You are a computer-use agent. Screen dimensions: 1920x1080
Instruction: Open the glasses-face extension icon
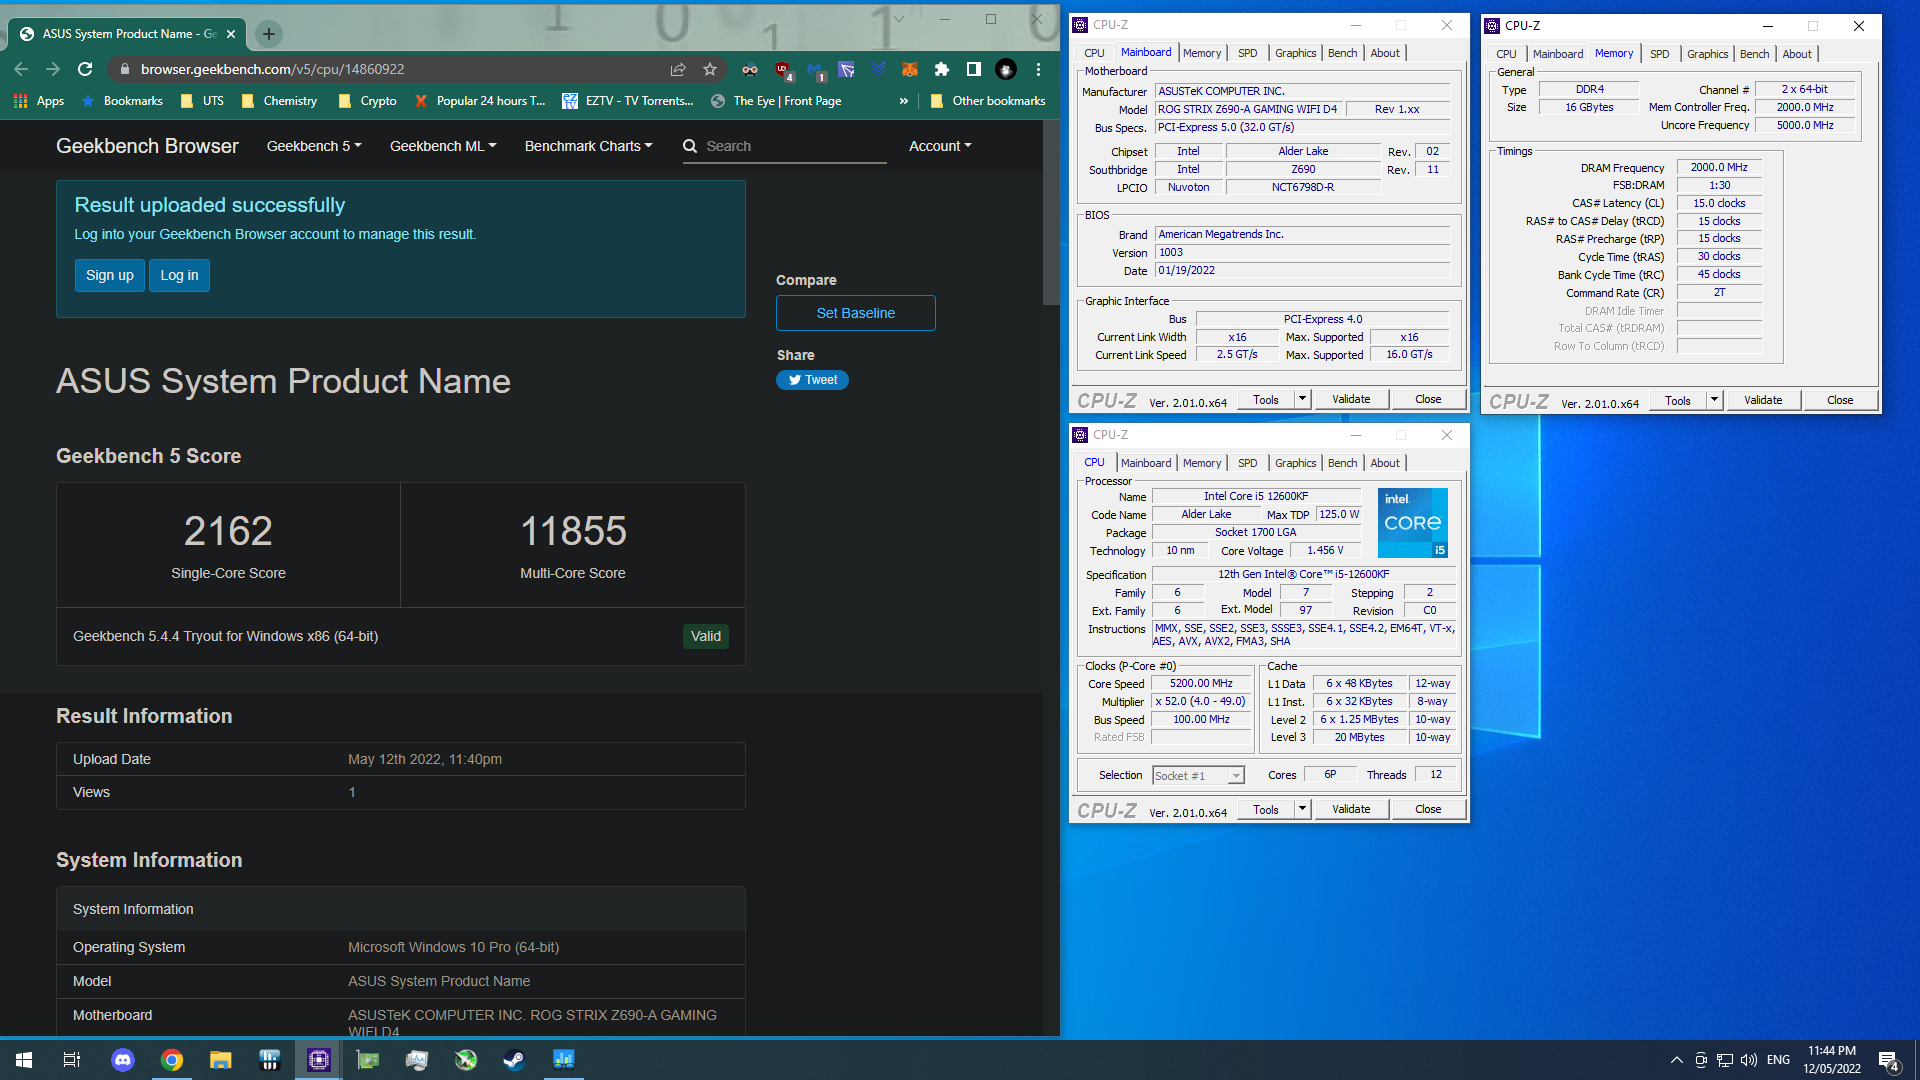pyautogui.click(x=749, y=69)
